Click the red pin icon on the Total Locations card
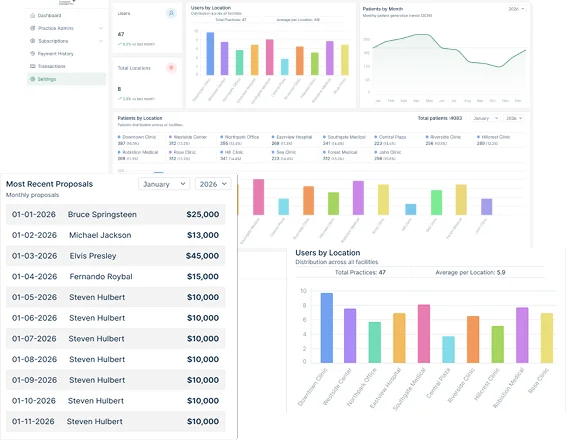566x440 pixels. pos(171,67)
